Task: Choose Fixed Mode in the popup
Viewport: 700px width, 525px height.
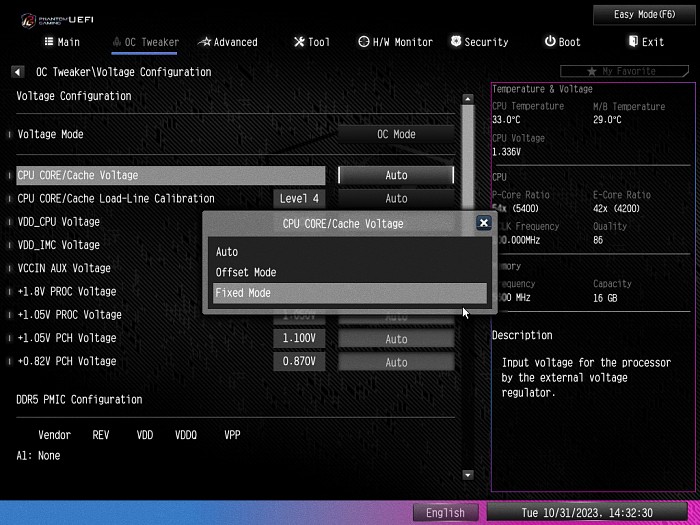Action: tap(350, 293)
